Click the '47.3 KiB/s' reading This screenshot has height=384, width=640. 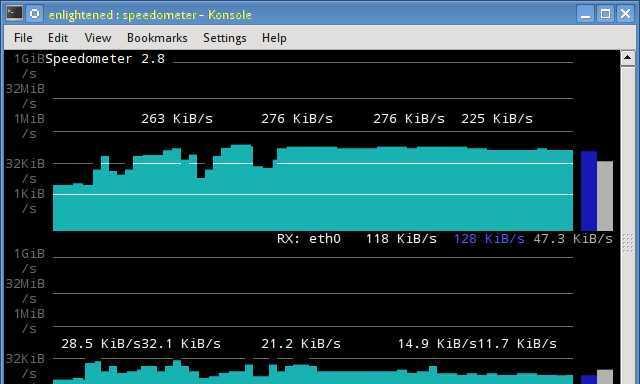[x=573, y=239]
